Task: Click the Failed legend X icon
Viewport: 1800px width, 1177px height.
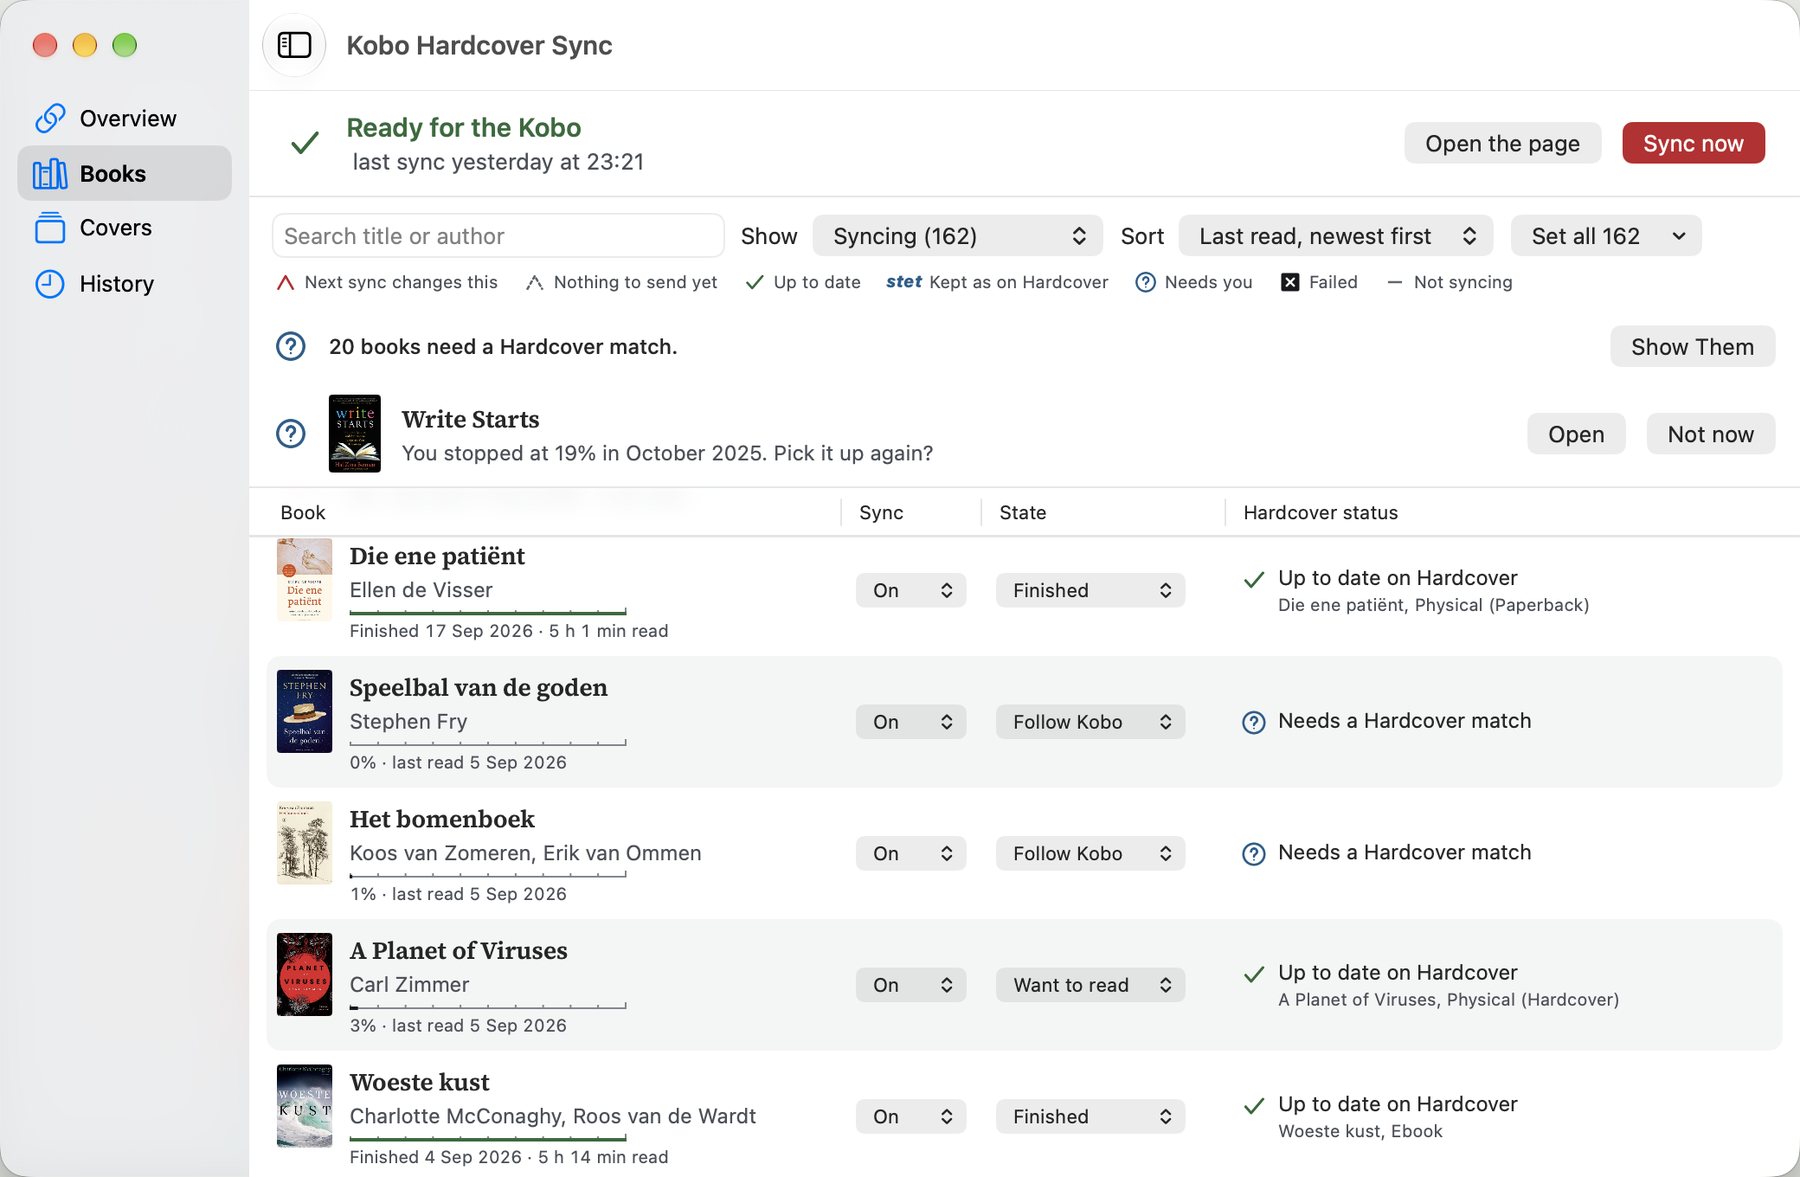Action: click(x=1290, y=282)
